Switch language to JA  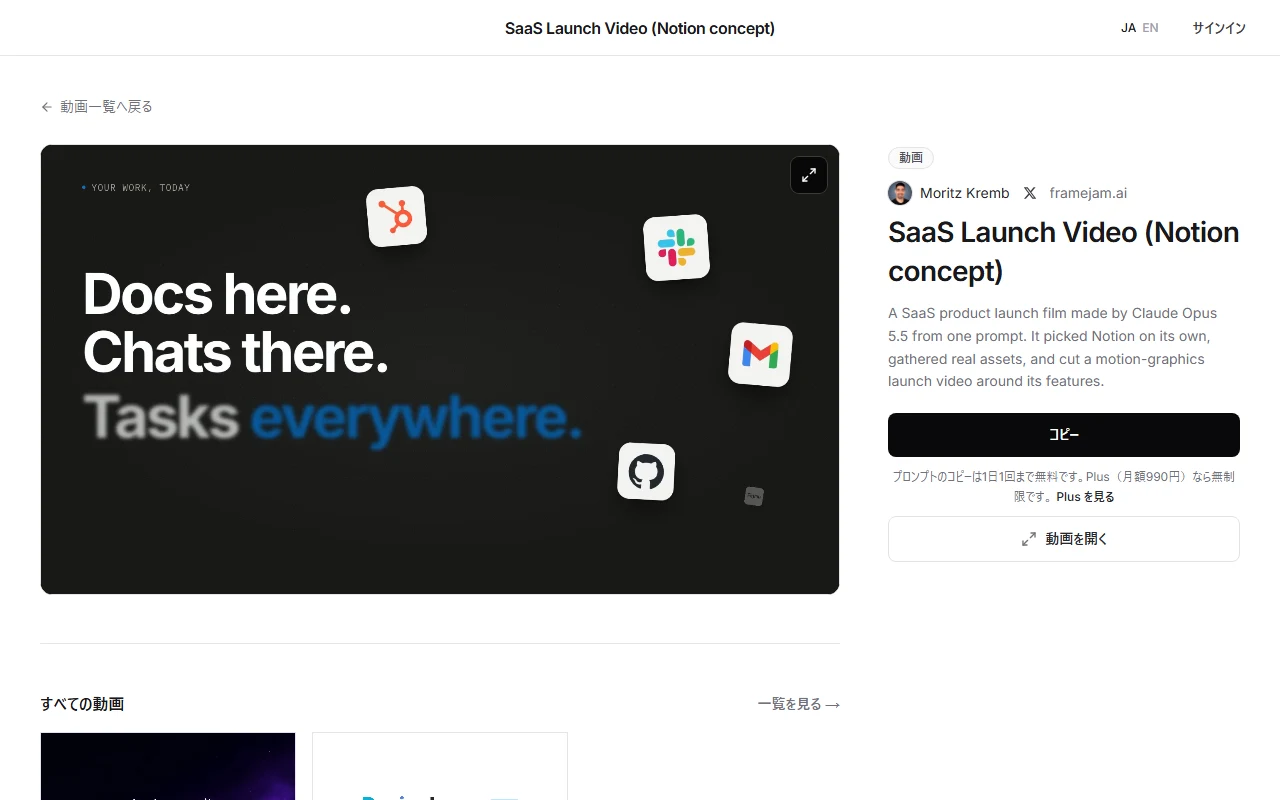coord(1128,28)
